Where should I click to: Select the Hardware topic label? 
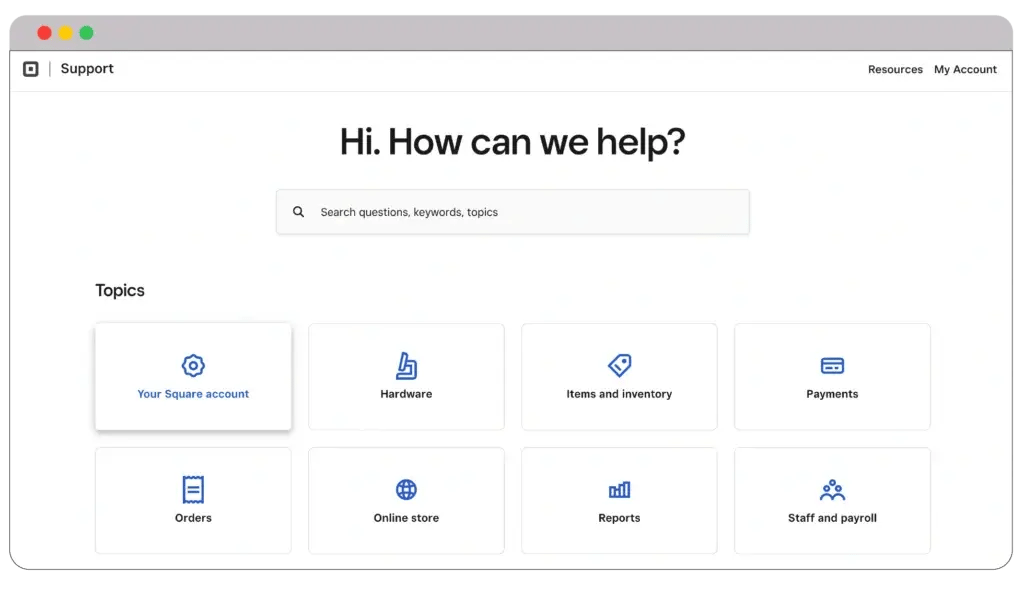(406, 394)
